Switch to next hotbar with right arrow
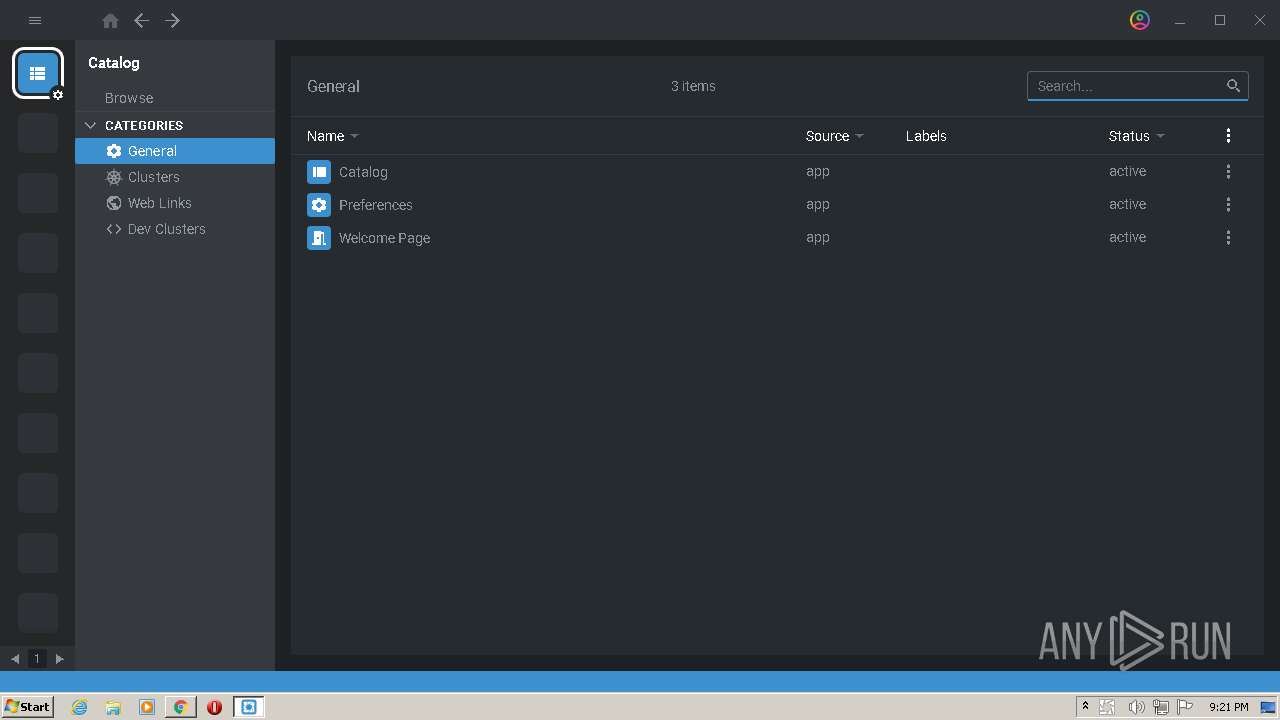Viewport: 1280px width, 720px height. tap(60, 658)
